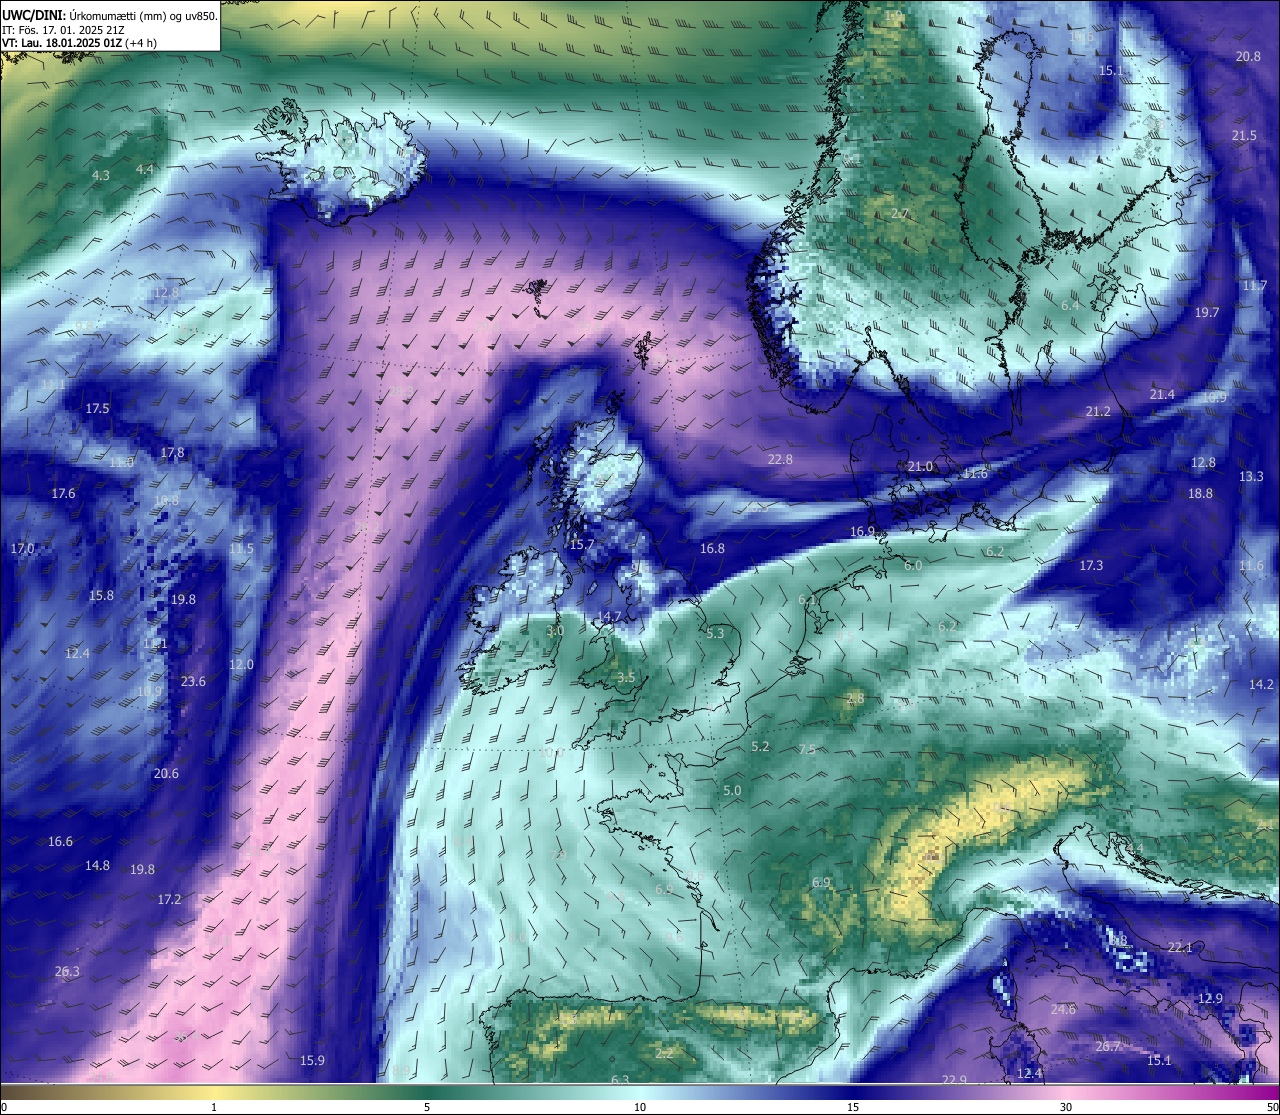The width and height of the screenshot is (1280, 1115).
Task: Click the "VT: Lau. 18.01.2025 01Z" line
Action: (x=64, y=43)
